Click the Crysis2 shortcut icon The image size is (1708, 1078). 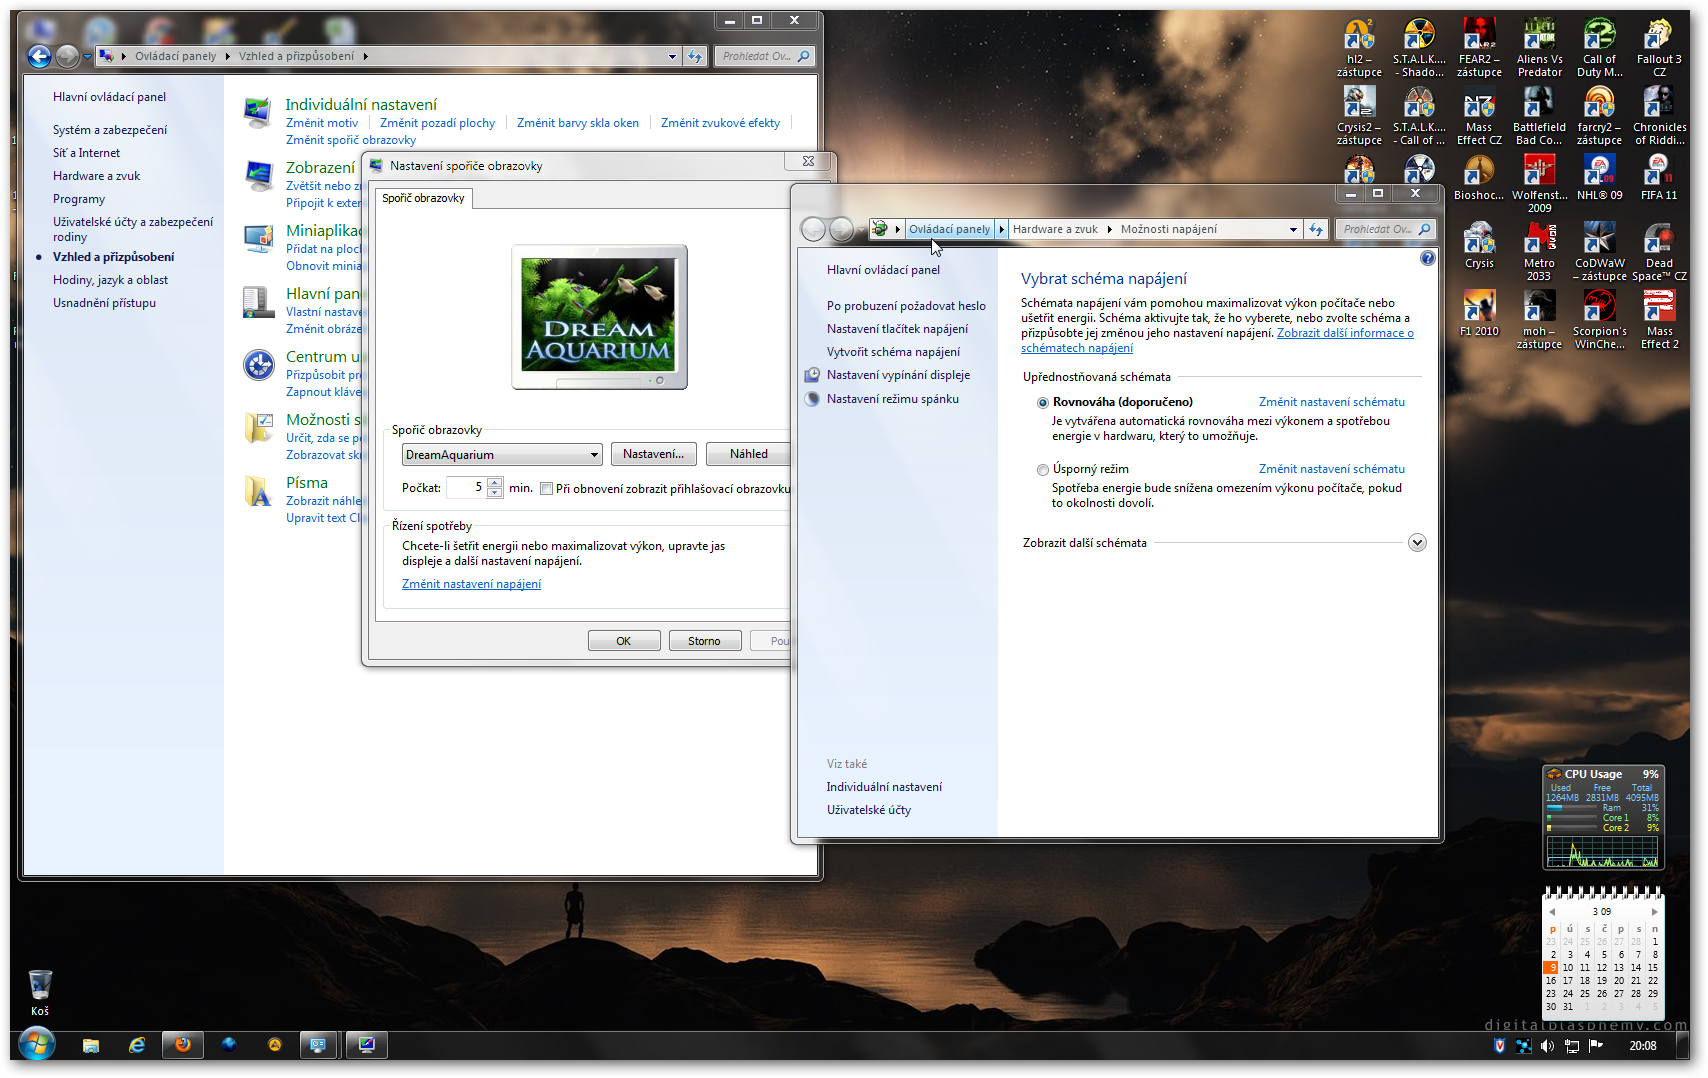coord(1359,115)
